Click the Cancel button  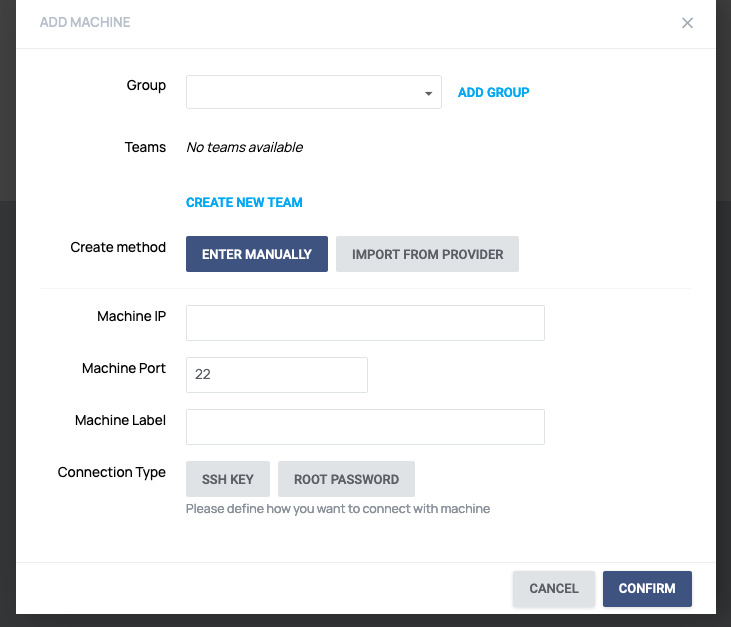click(554, 589)
